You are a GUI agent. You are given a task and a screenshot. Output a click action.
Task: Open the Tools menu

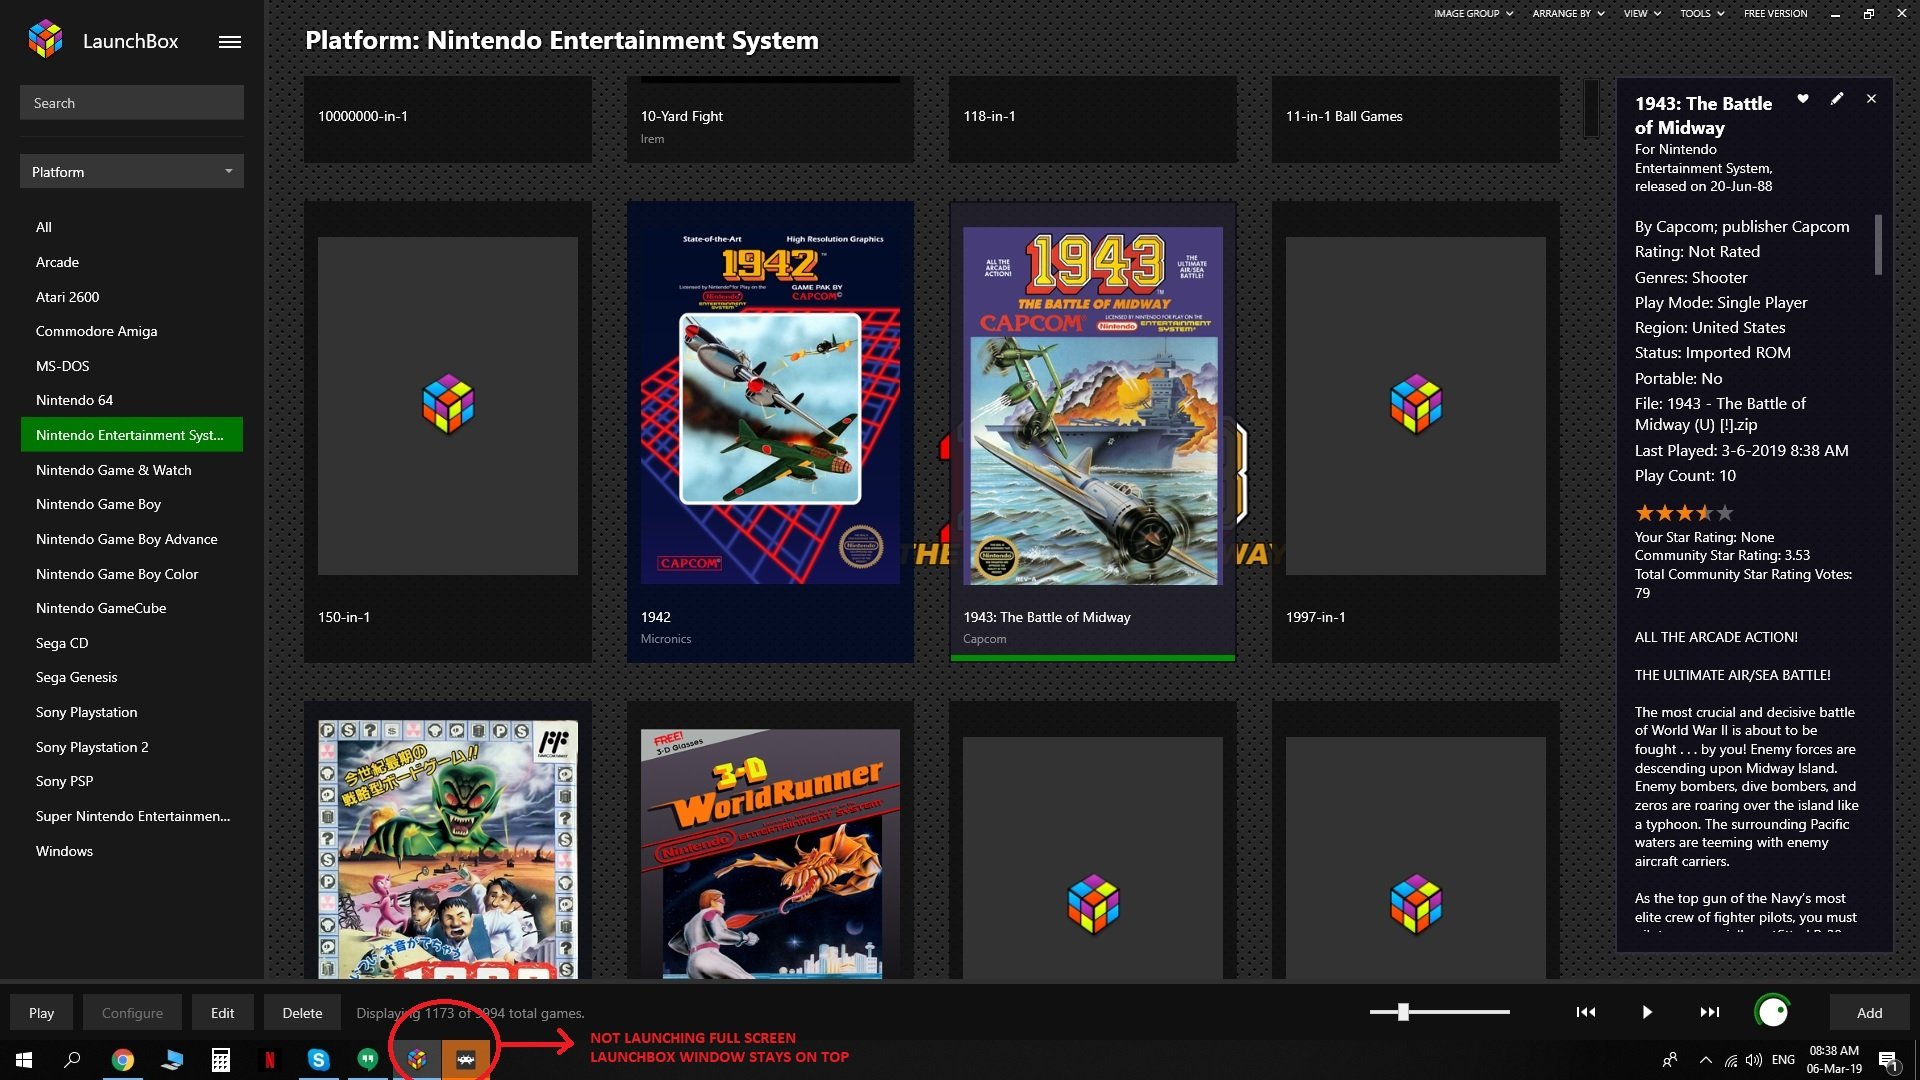(1702, 13)
